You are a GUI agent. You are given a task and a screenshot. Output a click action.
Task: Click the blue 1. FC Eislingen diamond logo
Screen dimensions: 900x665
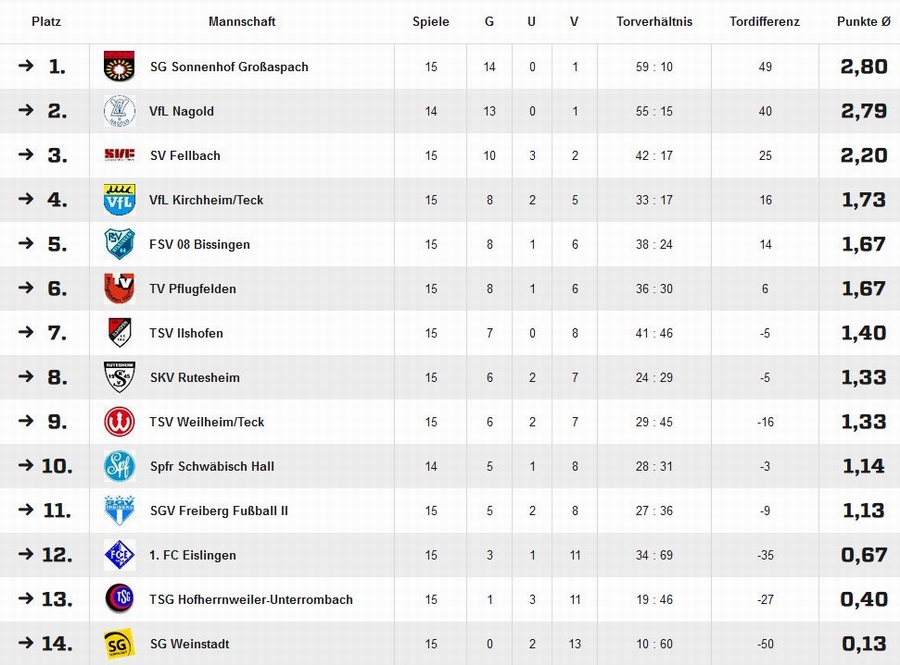[x=119, y=555]
